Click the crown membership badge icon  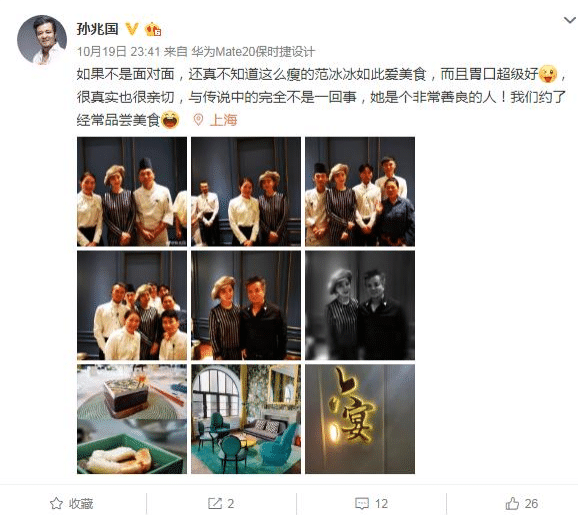coord(153,29)
